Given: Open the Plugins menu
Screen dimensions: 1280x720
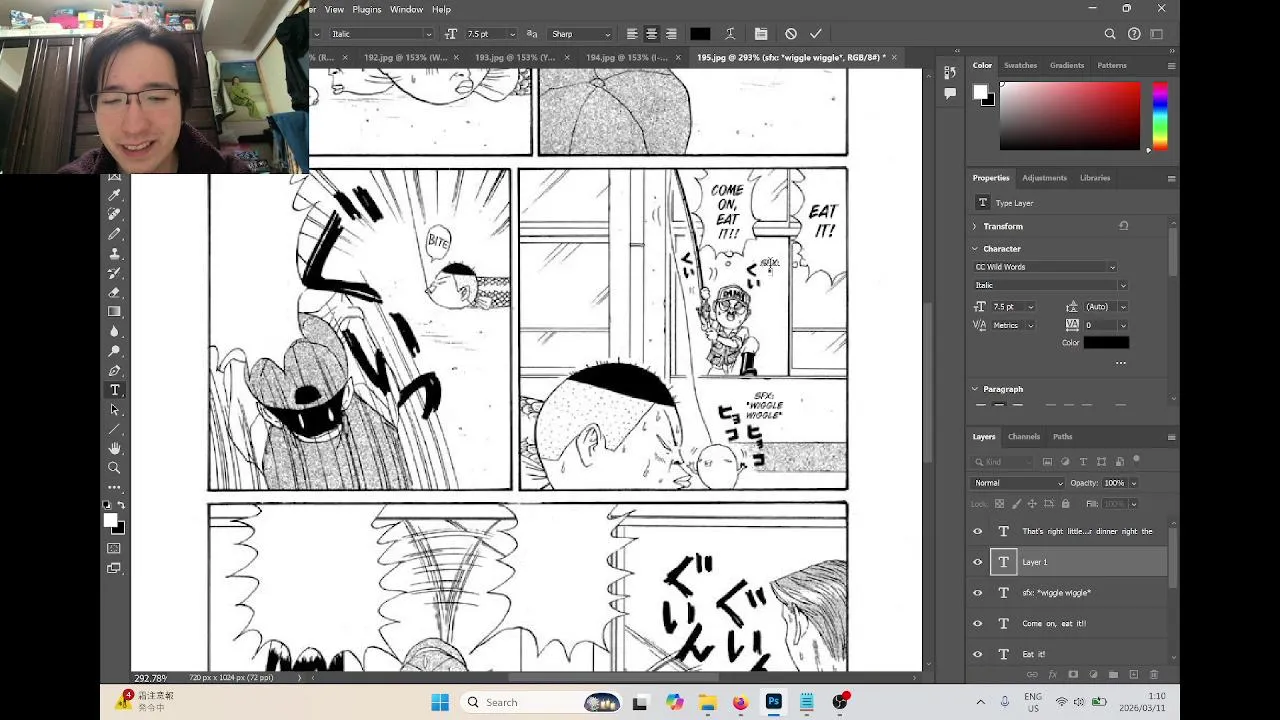Looking at the screenshot, I should point(366,9).
